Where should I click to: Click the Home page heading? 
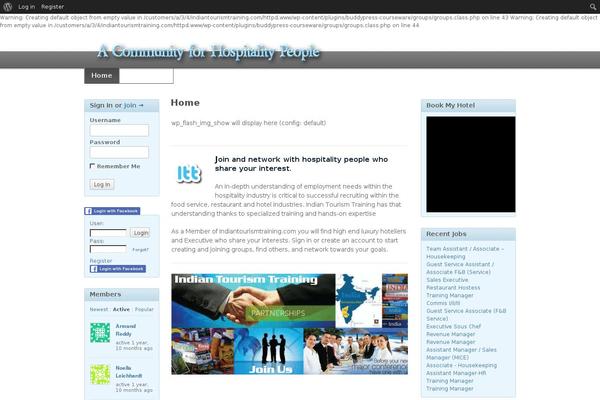185,103
